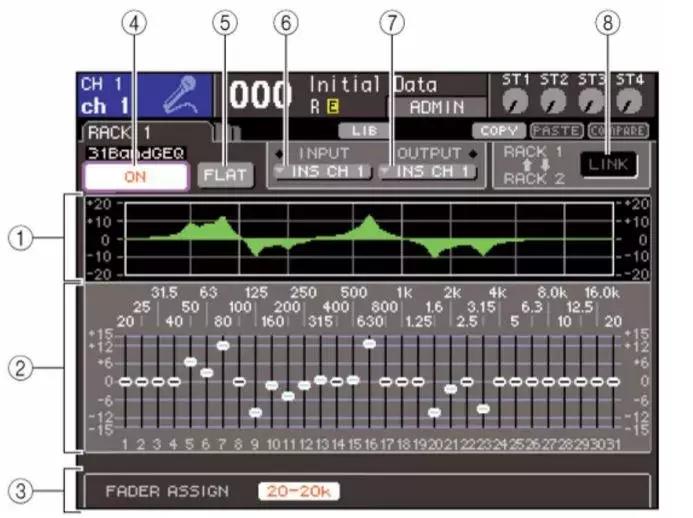Click the green EQ response graph
Image resolution: width=693 pixels, height=518 pixels.
point(369,239)
